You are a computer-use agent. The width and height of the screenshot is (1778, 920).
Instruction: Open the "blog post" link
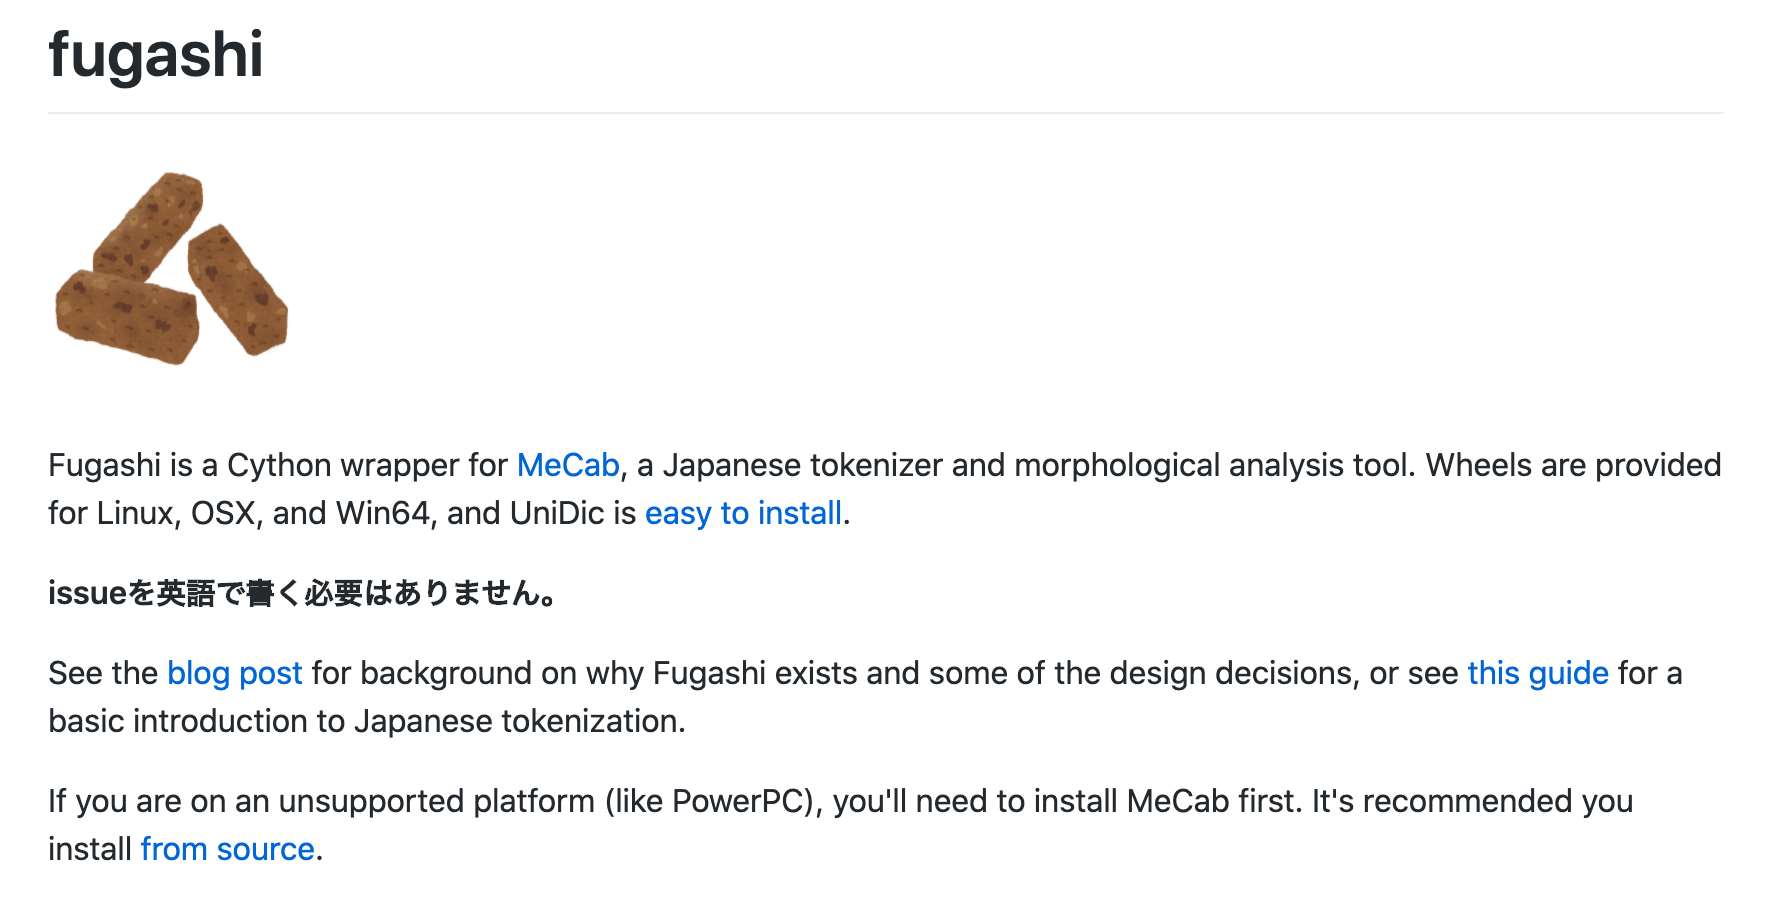[235, 673]
